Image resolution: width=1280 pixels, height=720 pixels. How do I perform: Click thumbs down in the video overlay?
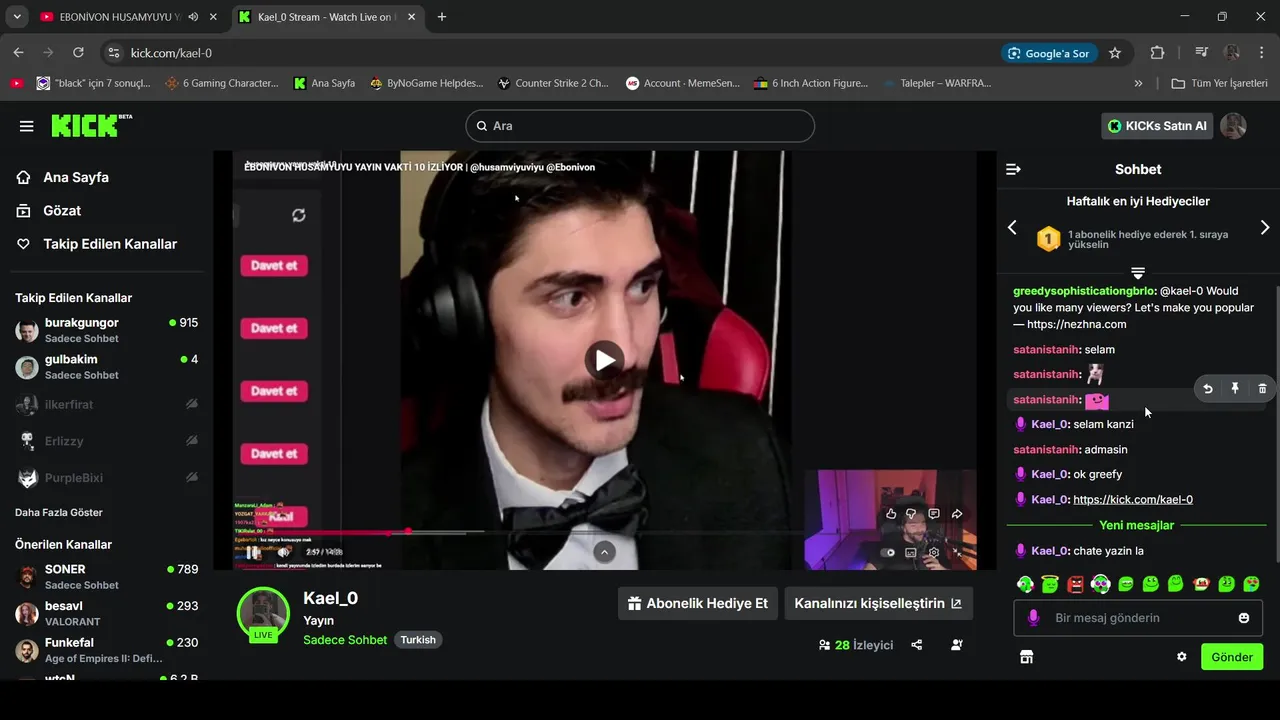(x=911, y=514)
